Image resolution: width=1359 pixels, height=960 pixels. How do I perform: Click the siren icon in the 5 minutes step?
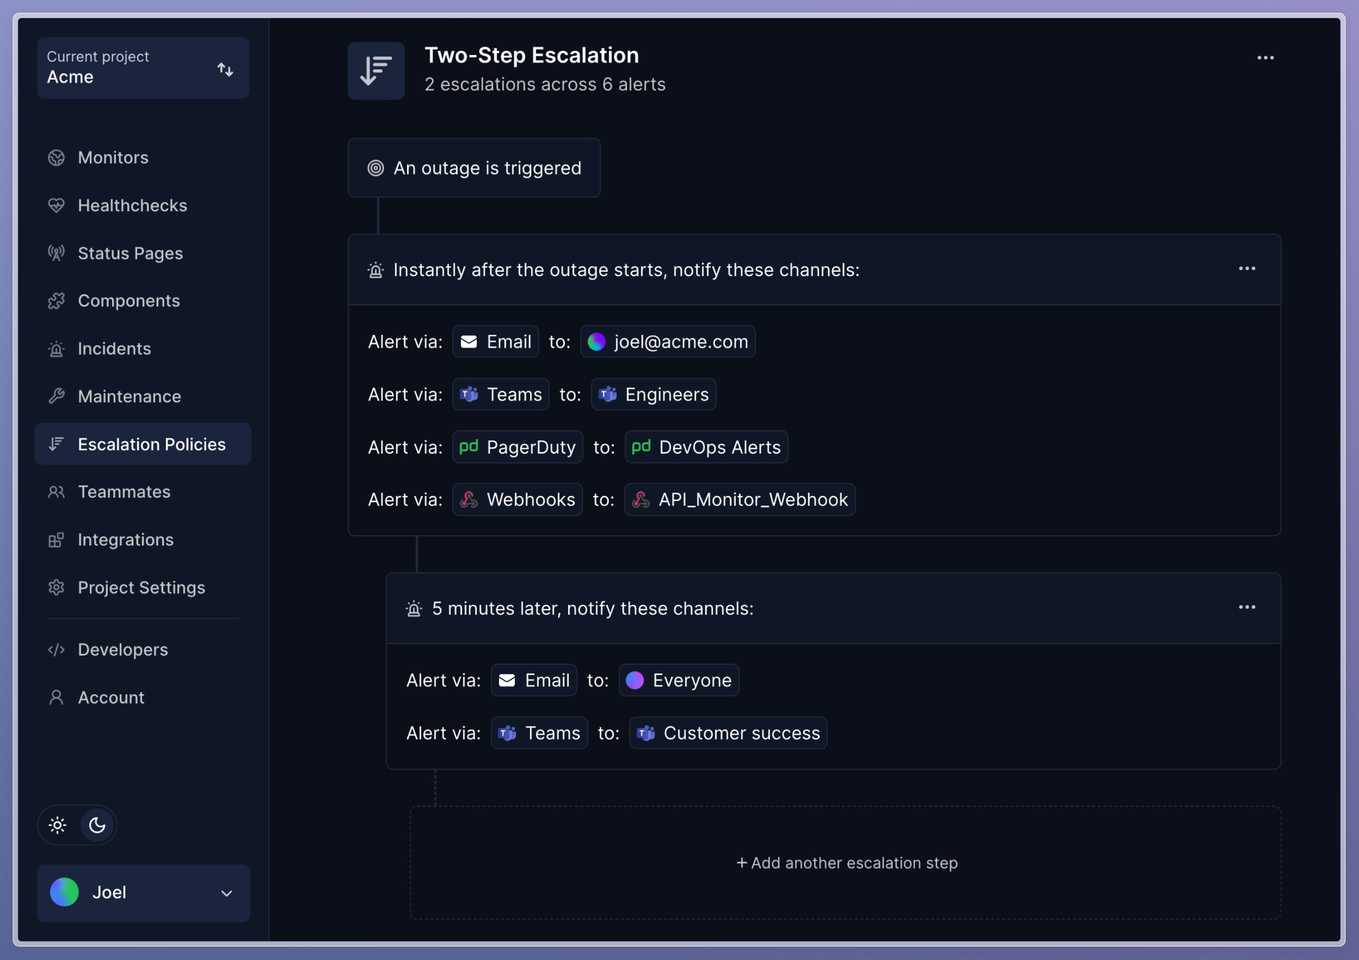[x=414, y=609]
